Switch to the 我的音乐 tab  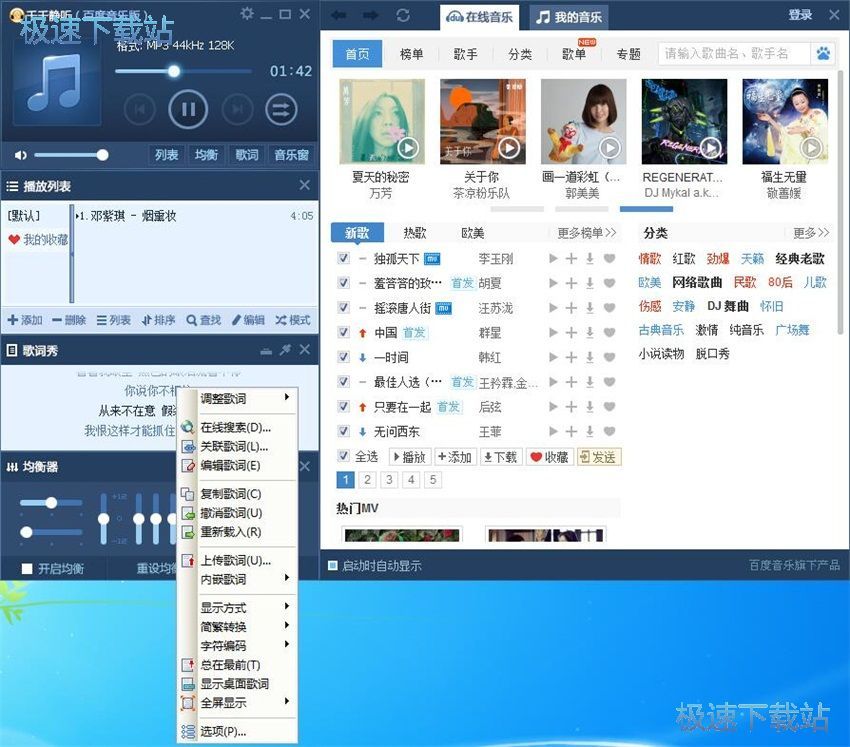(568, 17)
